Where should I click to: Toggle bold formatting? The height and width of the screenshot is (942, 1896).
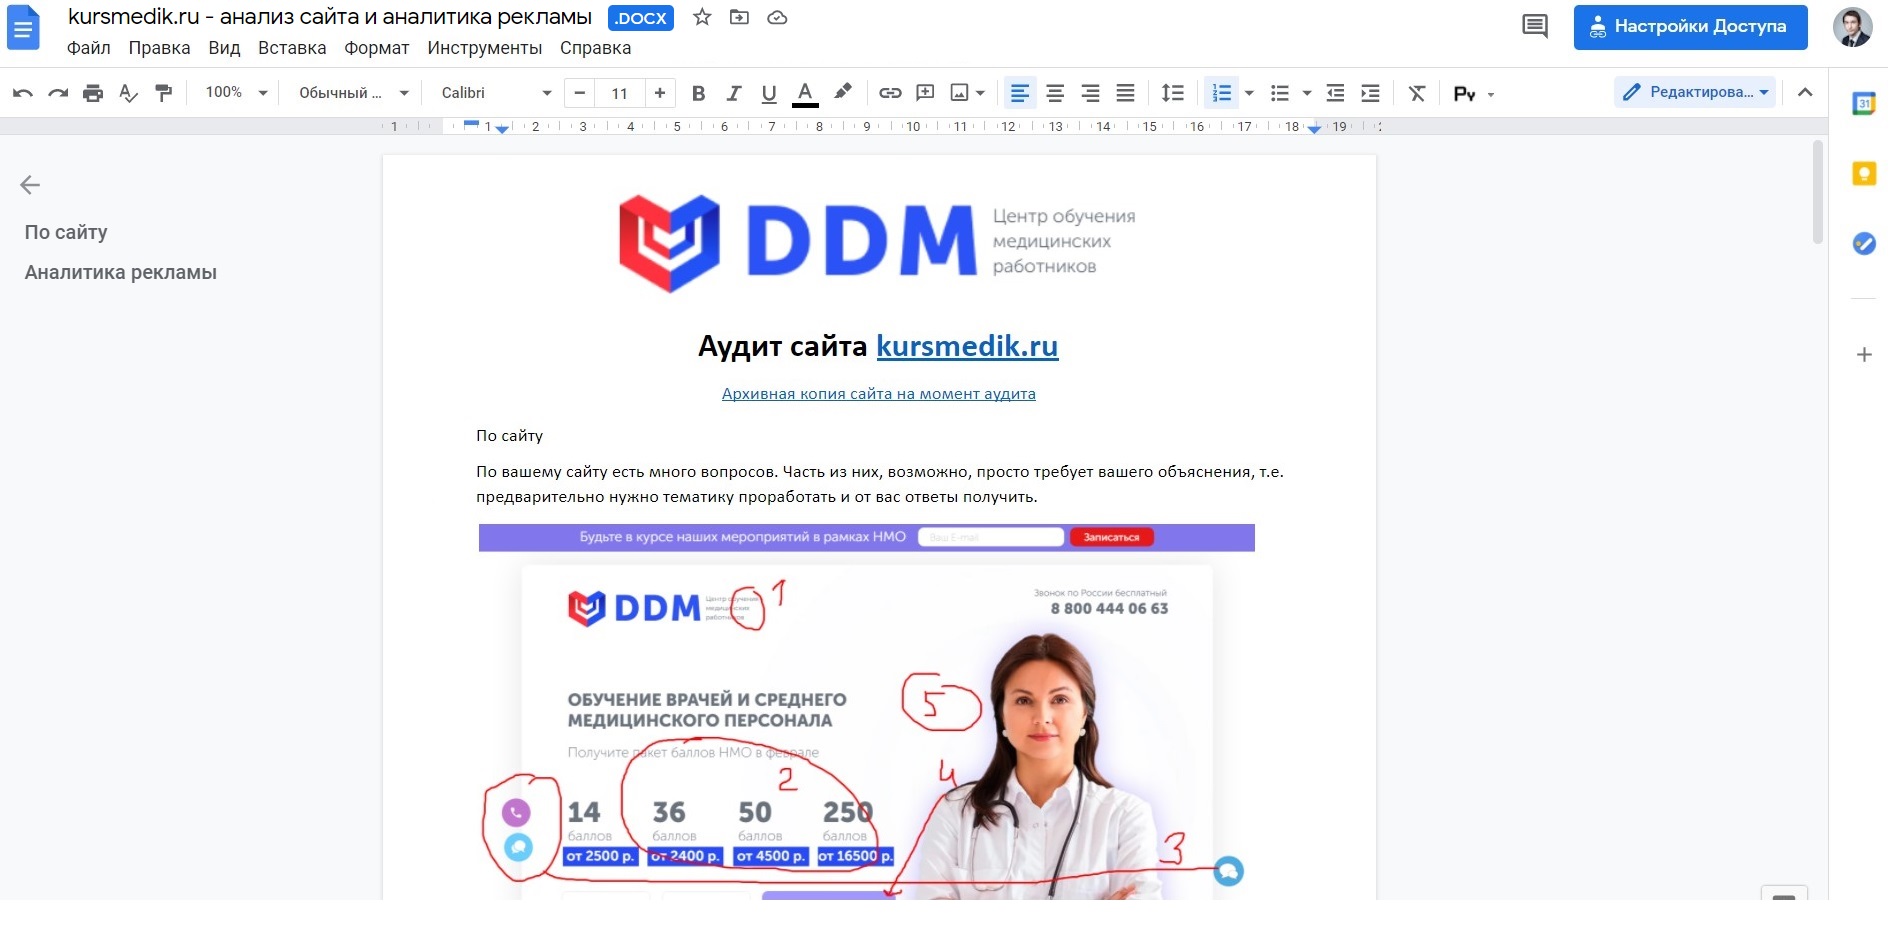click(700, 93)
